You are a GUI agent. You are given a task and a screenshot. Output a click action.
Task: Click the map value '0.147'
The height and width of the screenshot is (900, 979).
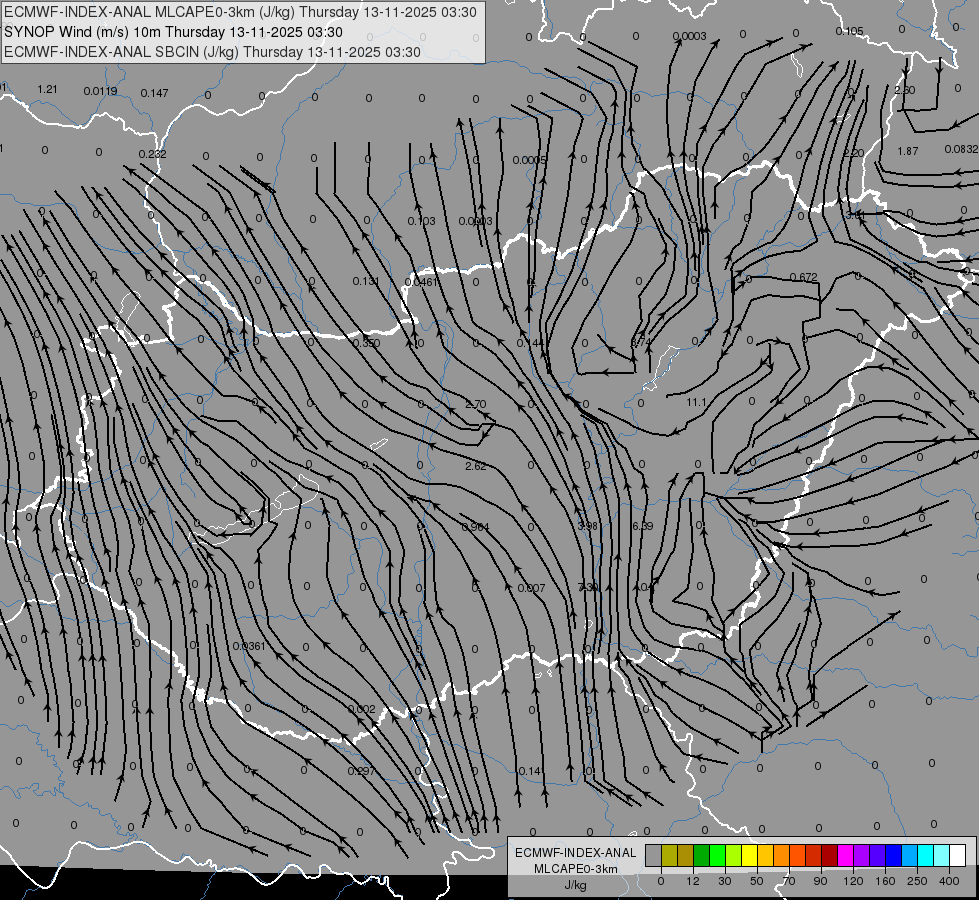(x=154, y=93)
